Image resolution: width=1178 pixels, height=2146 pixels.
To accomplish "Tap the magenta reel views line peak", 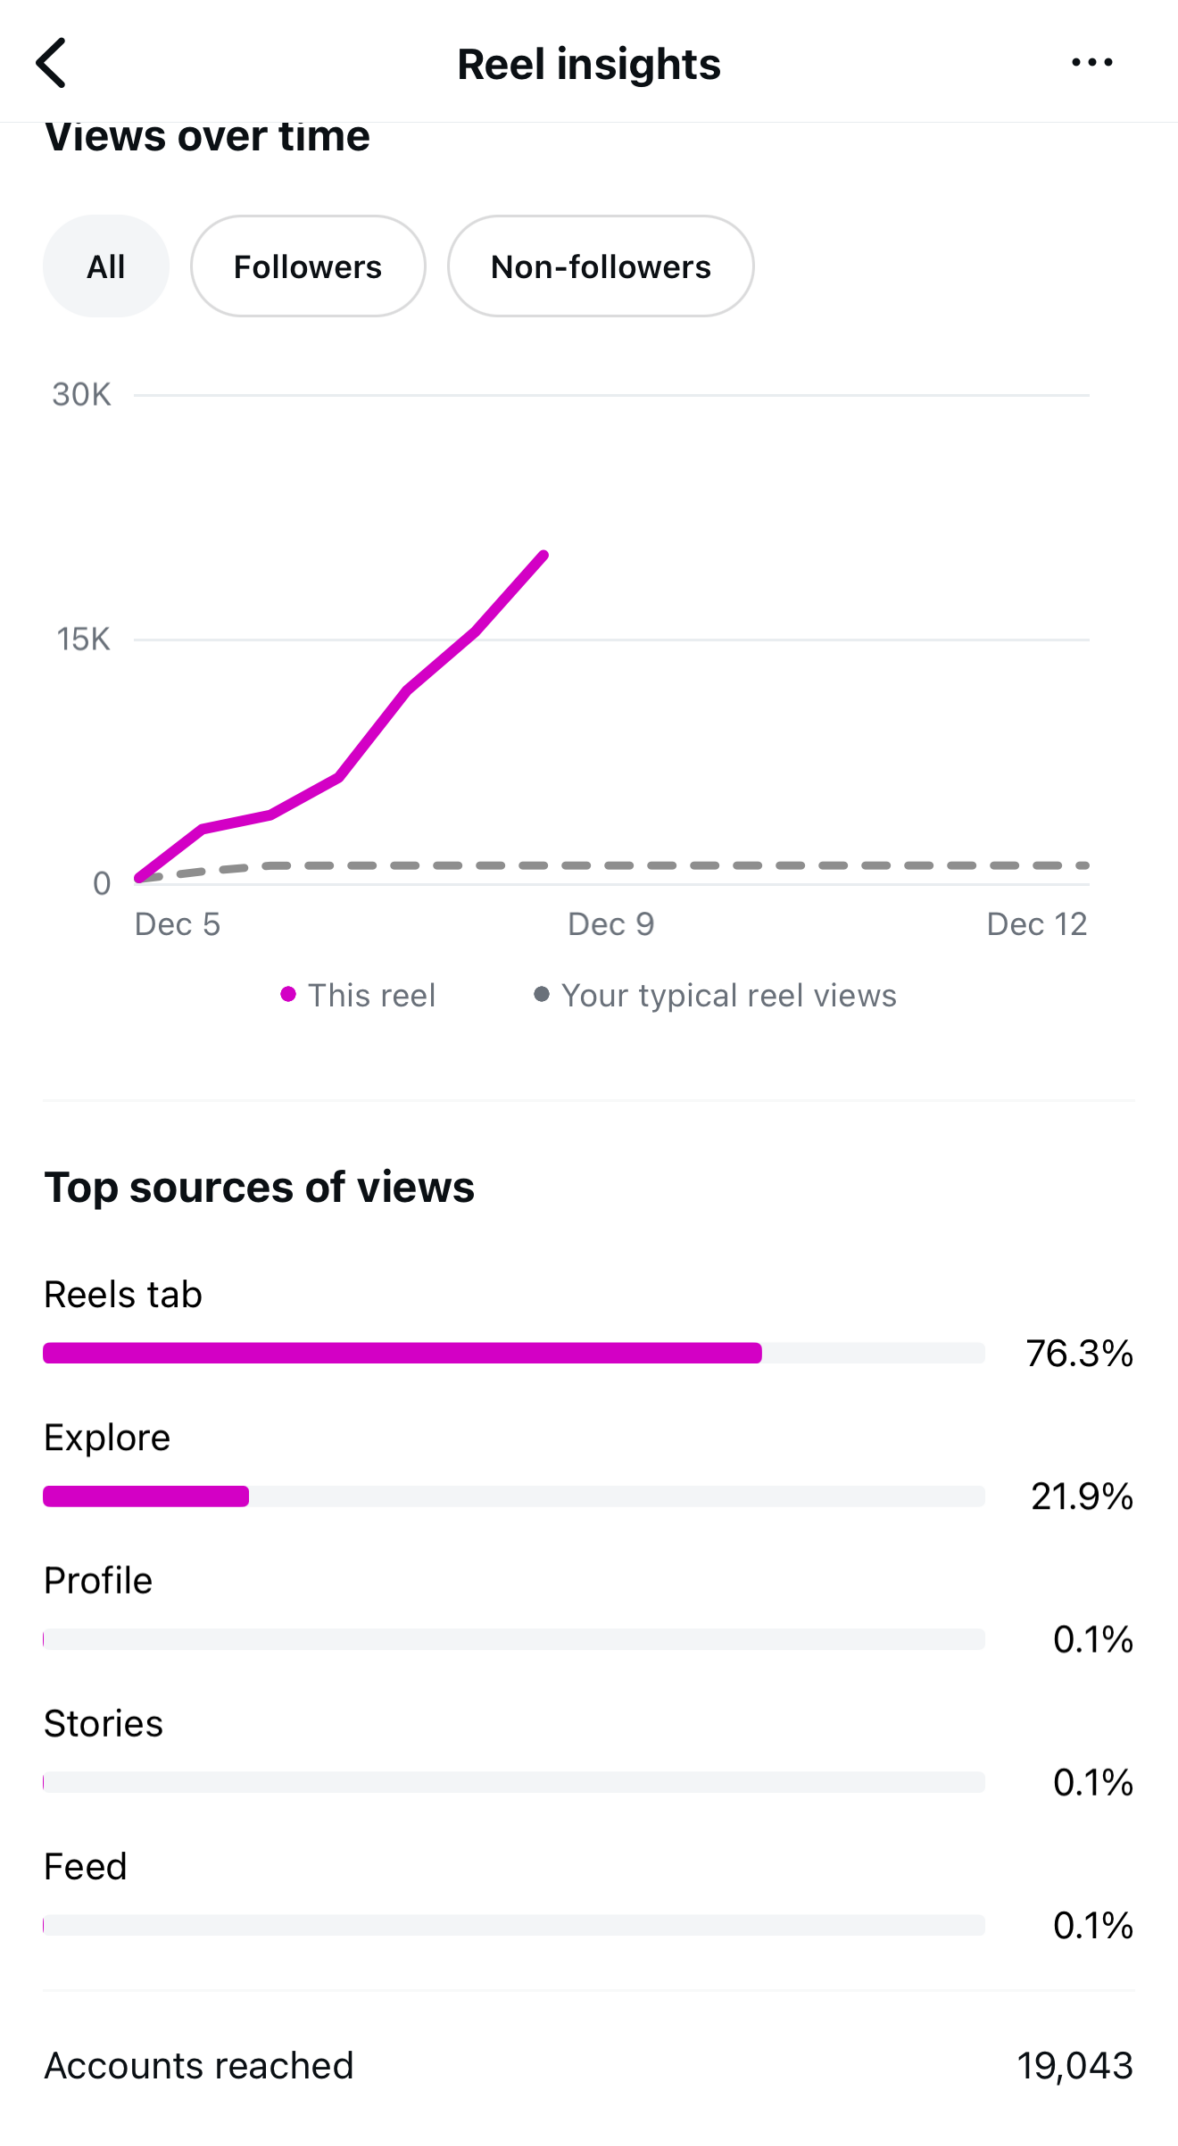I will click(543, 554).
